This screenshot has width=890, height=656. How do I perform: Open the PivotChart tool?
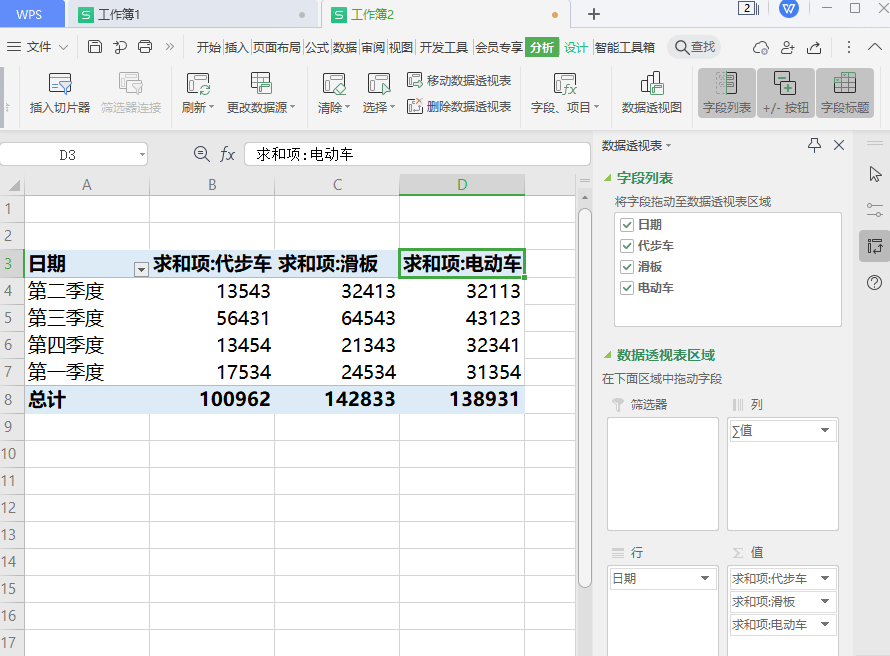pos(651,84)
